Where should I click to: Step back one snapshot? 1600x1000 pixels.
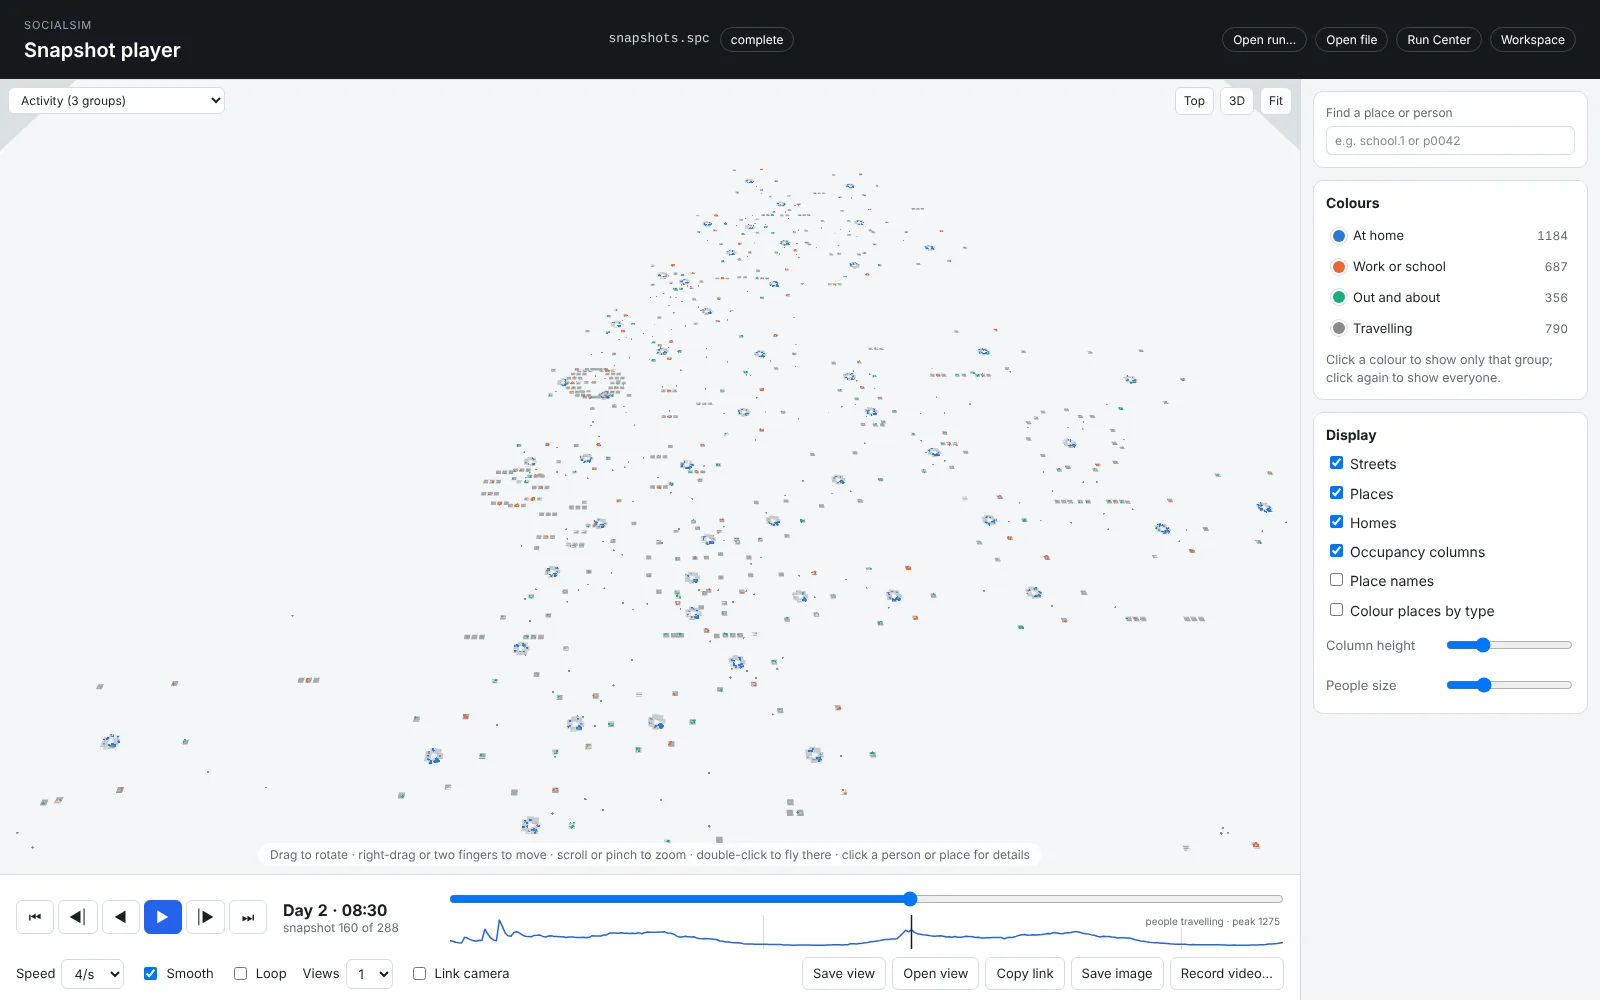(78, 917)
